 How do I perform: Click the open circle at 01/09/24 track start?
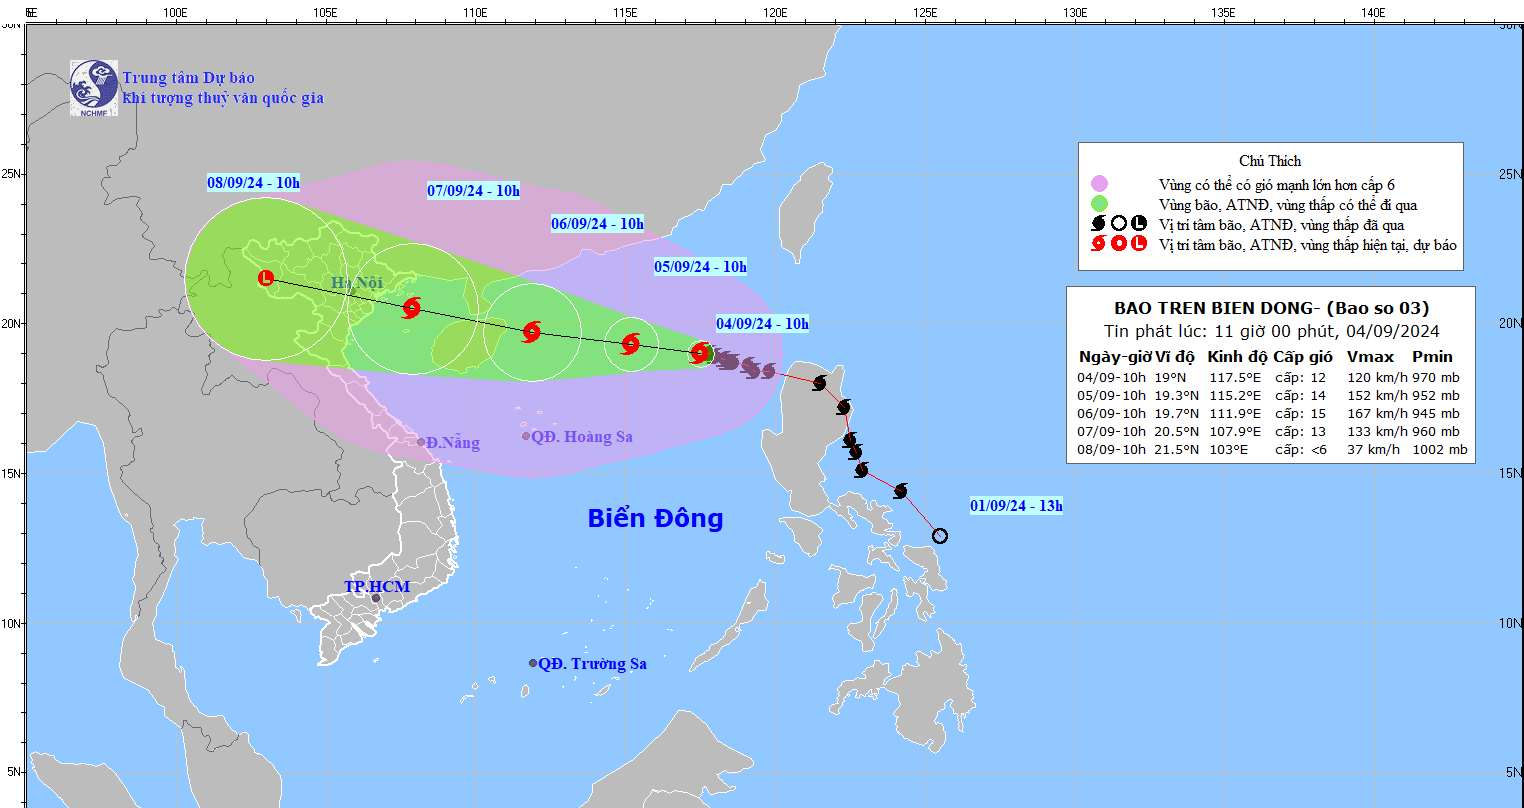point(939,536)
